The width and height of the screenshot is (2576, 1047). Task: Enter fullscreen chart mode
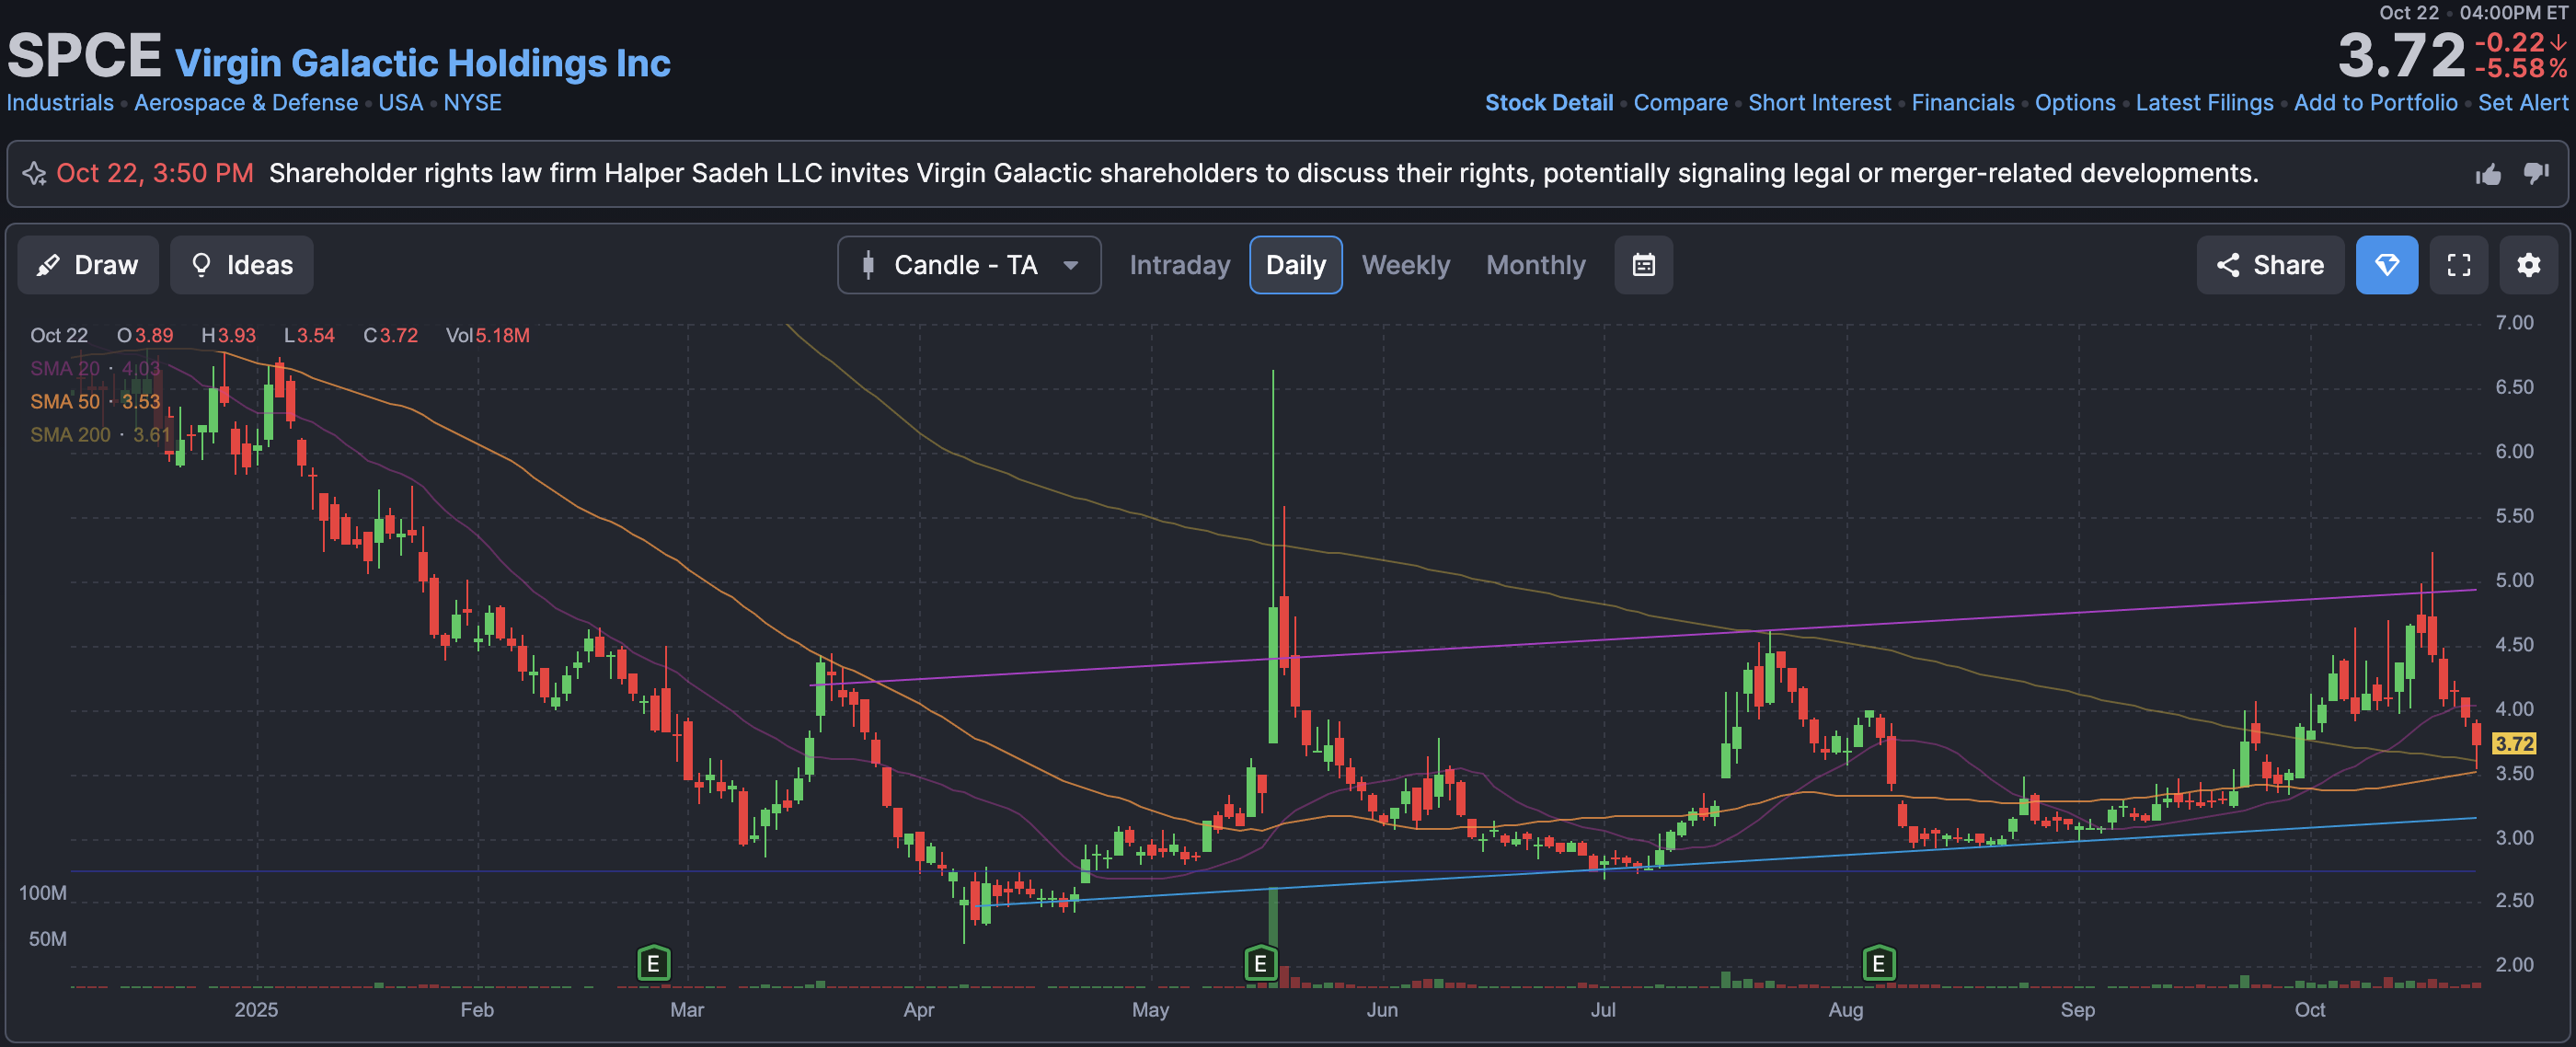tap(2458, 265)
